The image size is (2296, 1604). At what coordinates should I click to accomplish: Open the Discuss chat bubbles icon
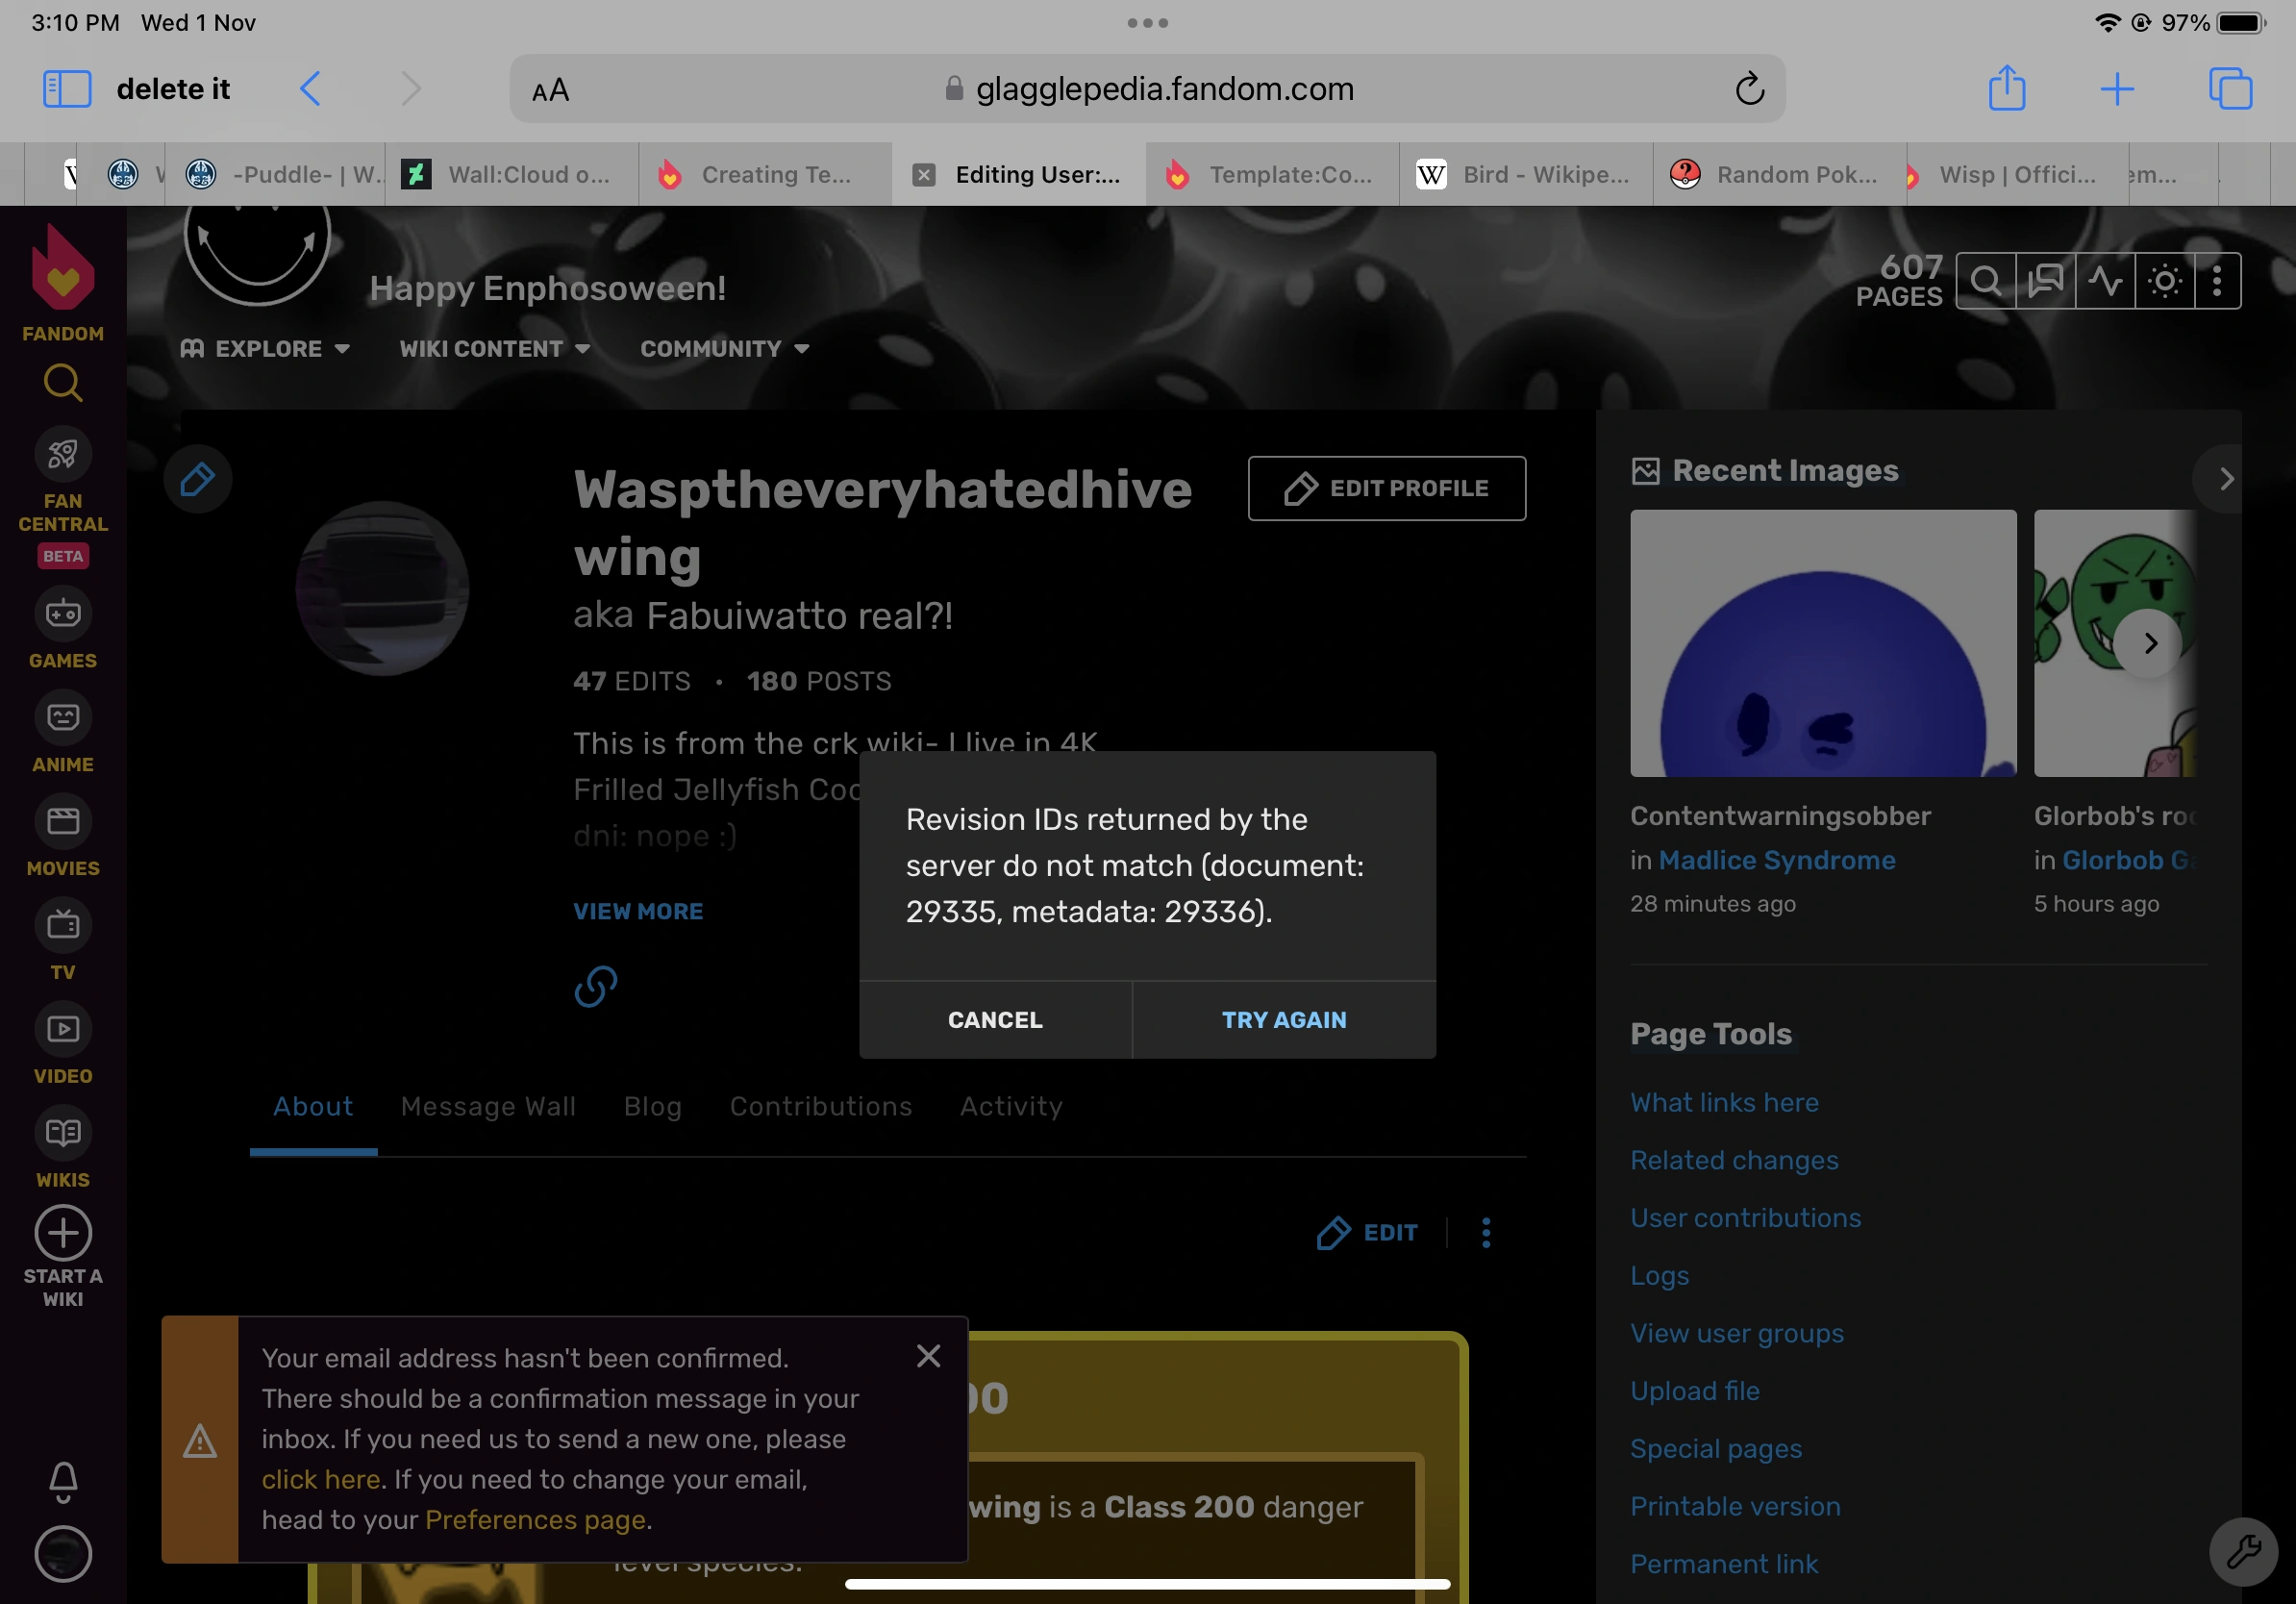2045,282
